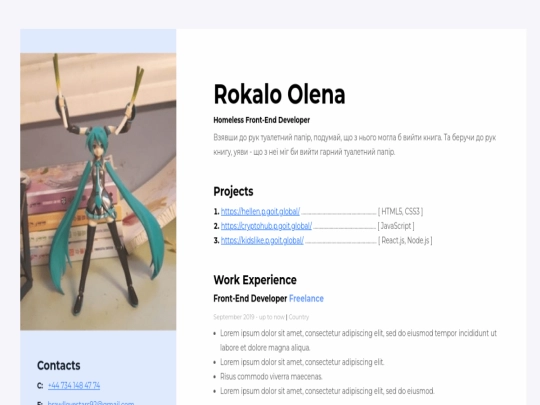
Task: Click the Homeless Front-End Developer subtitle
Action: click(x=262, y=120)
